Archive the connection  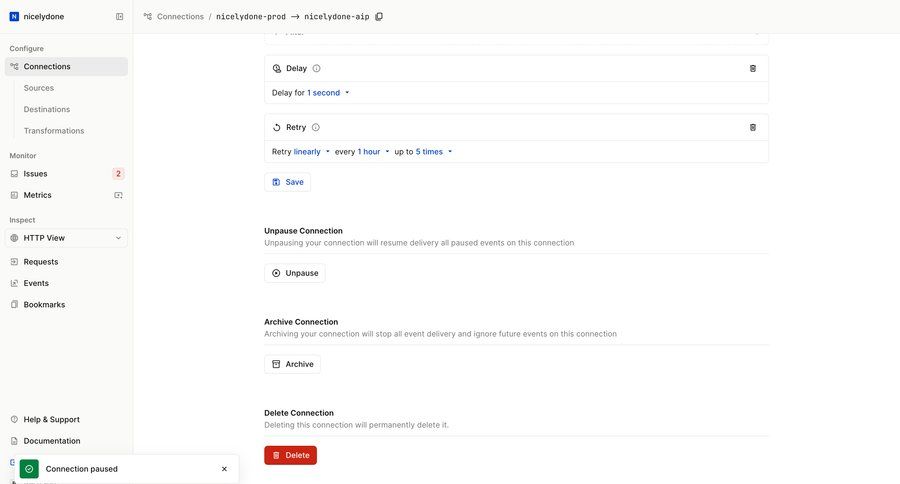click(x=293, y=364)
